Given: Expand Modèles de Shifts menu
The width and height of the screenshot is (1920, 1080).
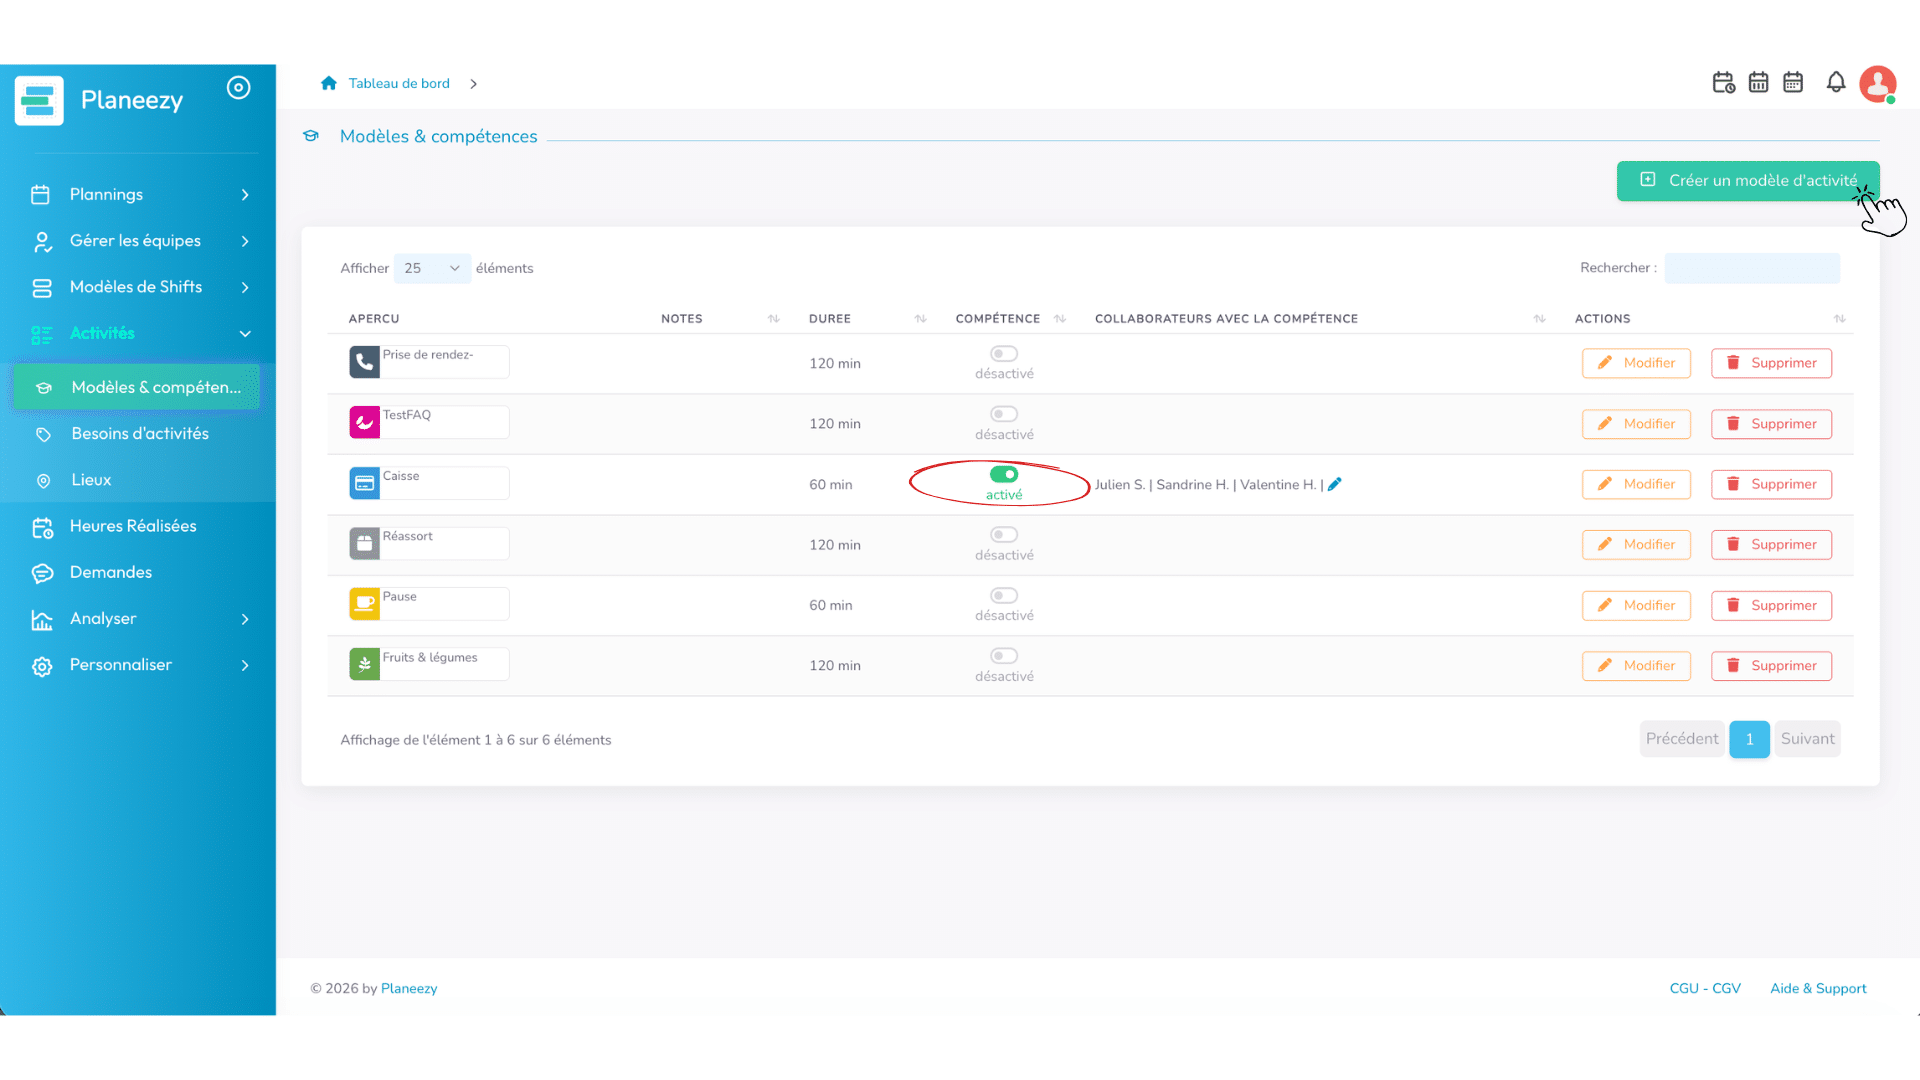Looking at the screenshot, I should point(139,287).
